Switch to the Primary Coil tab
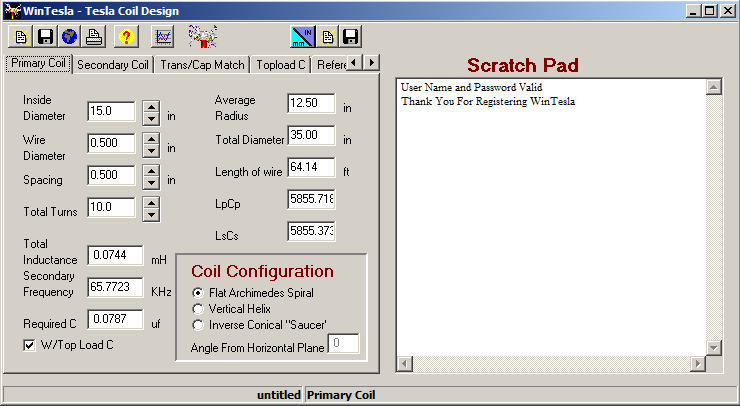The height and width of the screenshot is (406, 740). point(38,63)
